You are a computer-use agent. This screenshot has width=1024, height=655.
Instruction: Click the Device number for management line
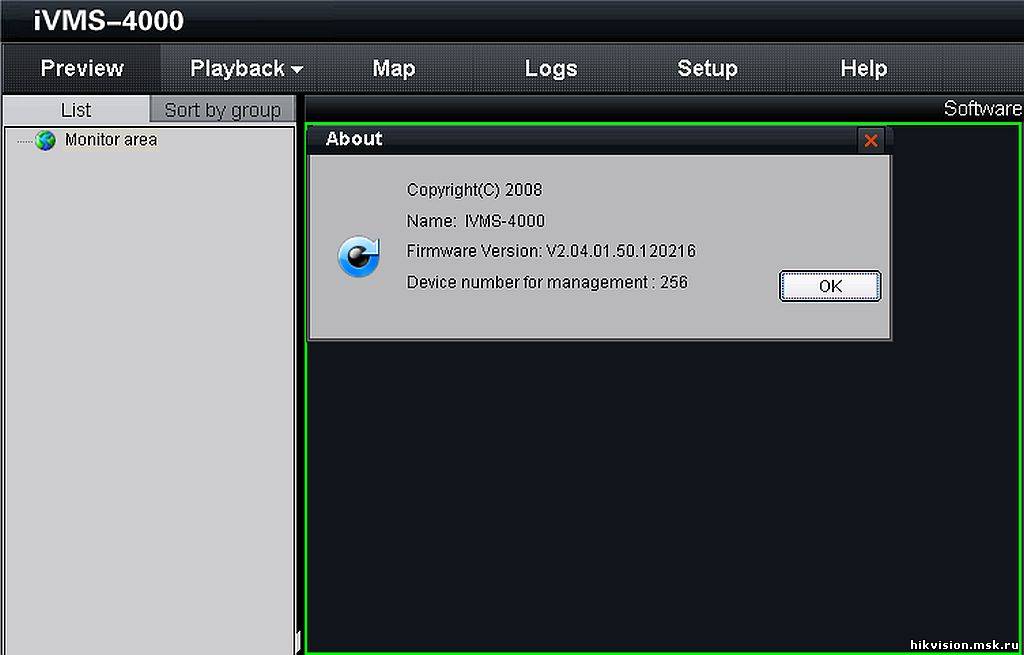point(547,282)
